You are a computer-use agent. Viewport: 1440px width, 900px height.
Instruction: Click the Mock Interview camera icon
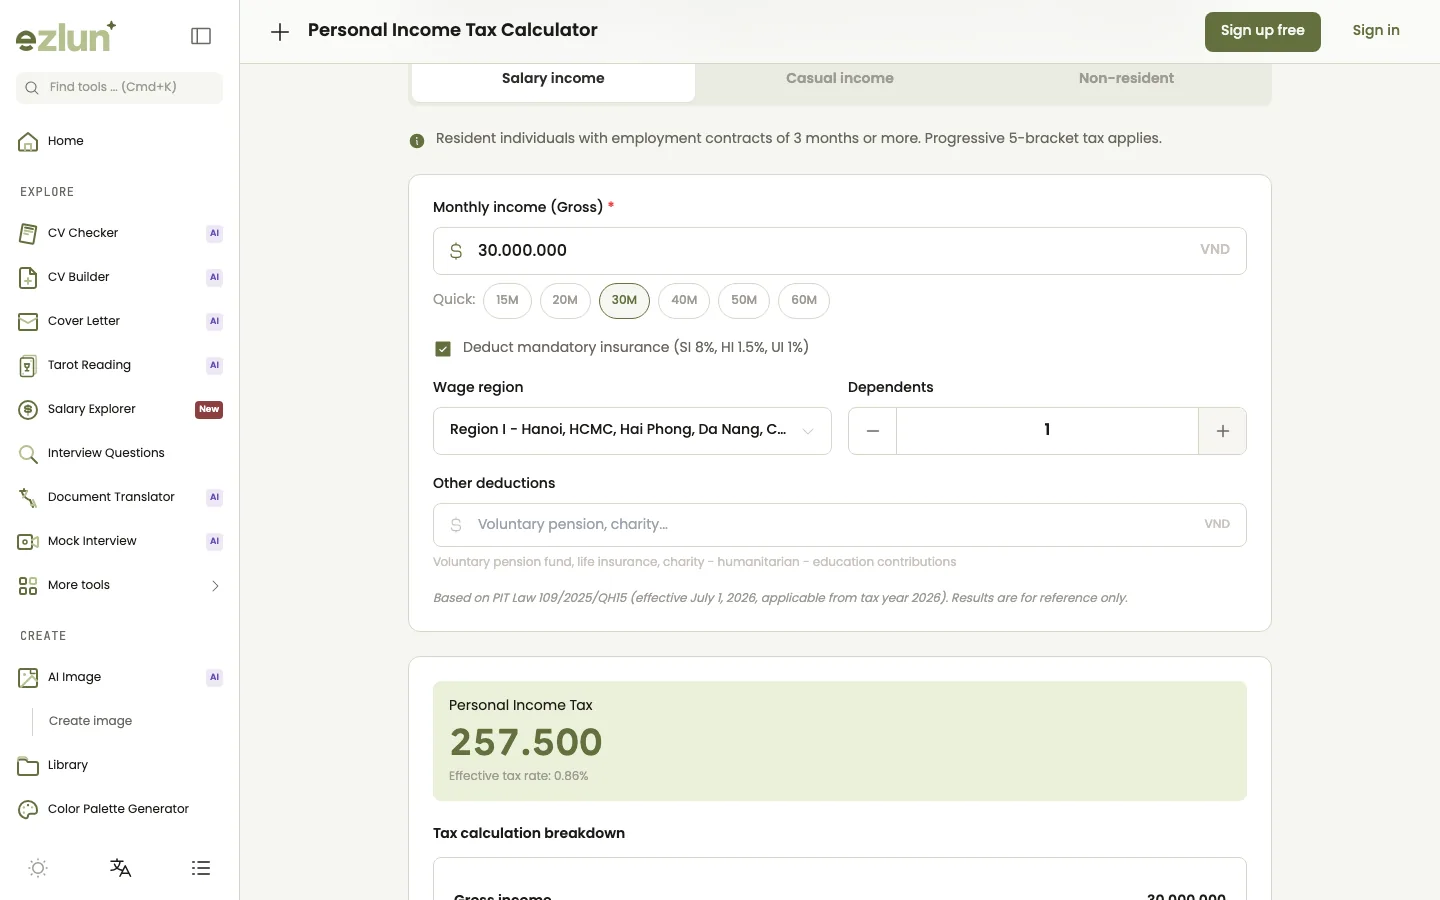tap(28, 541)
